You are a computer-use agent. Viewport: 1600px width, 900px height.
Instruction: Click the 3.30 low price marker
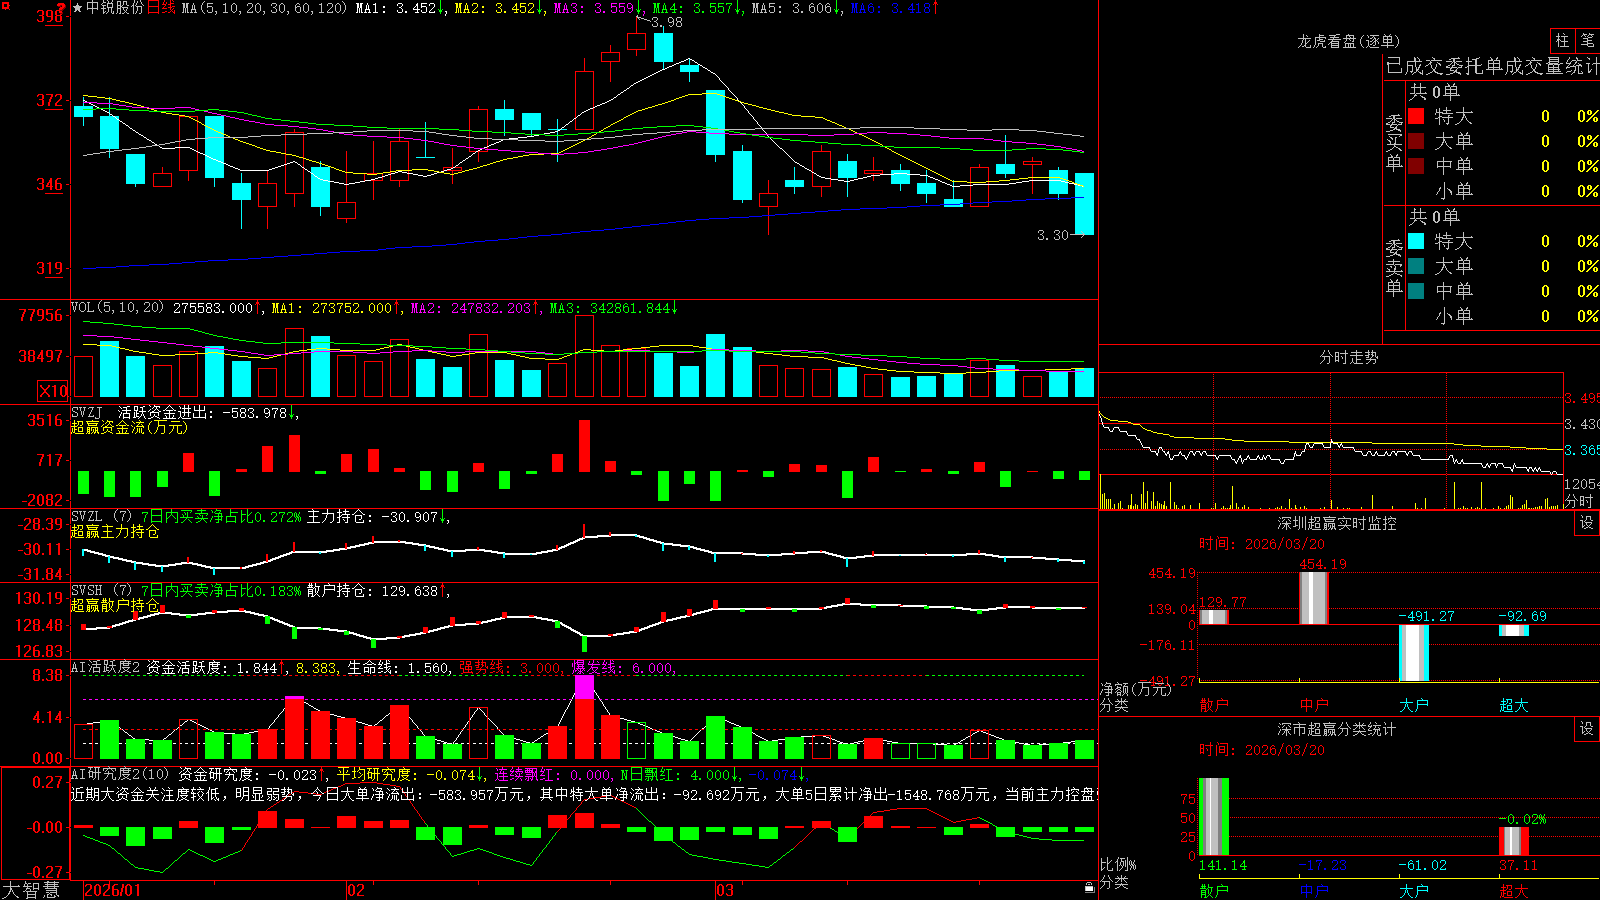coord(1053,235)
